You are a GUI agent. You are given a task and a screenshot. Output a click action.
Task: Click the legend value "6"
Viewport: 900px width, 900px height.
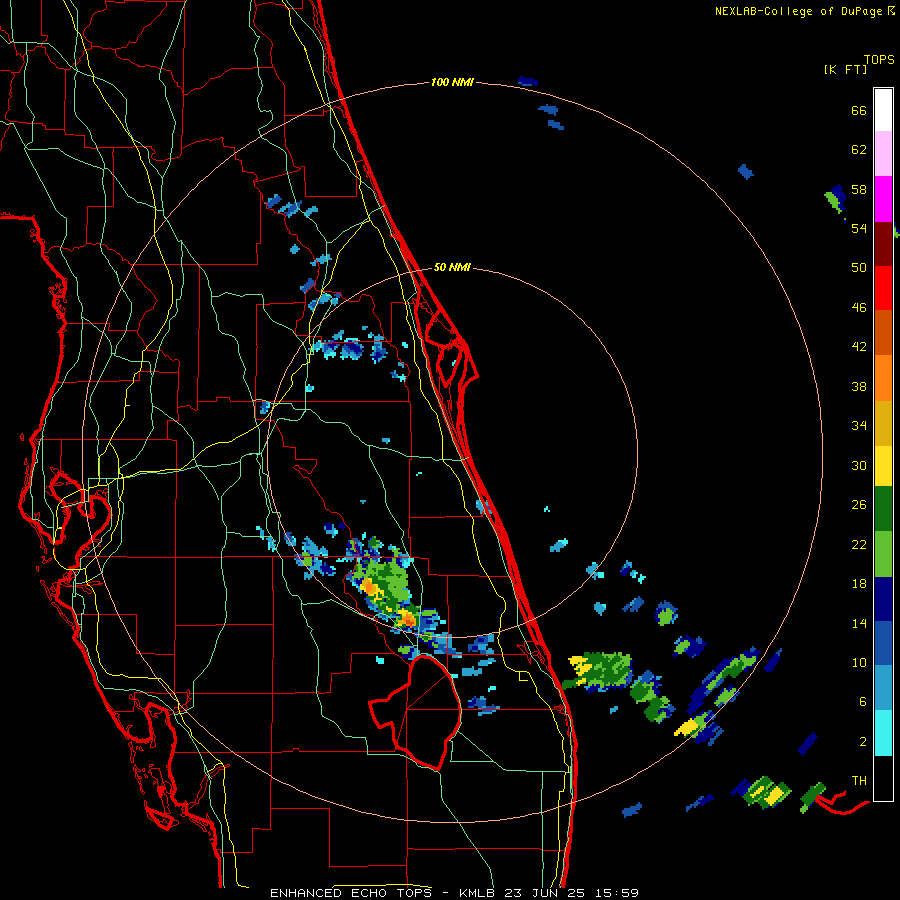[862, 701]
